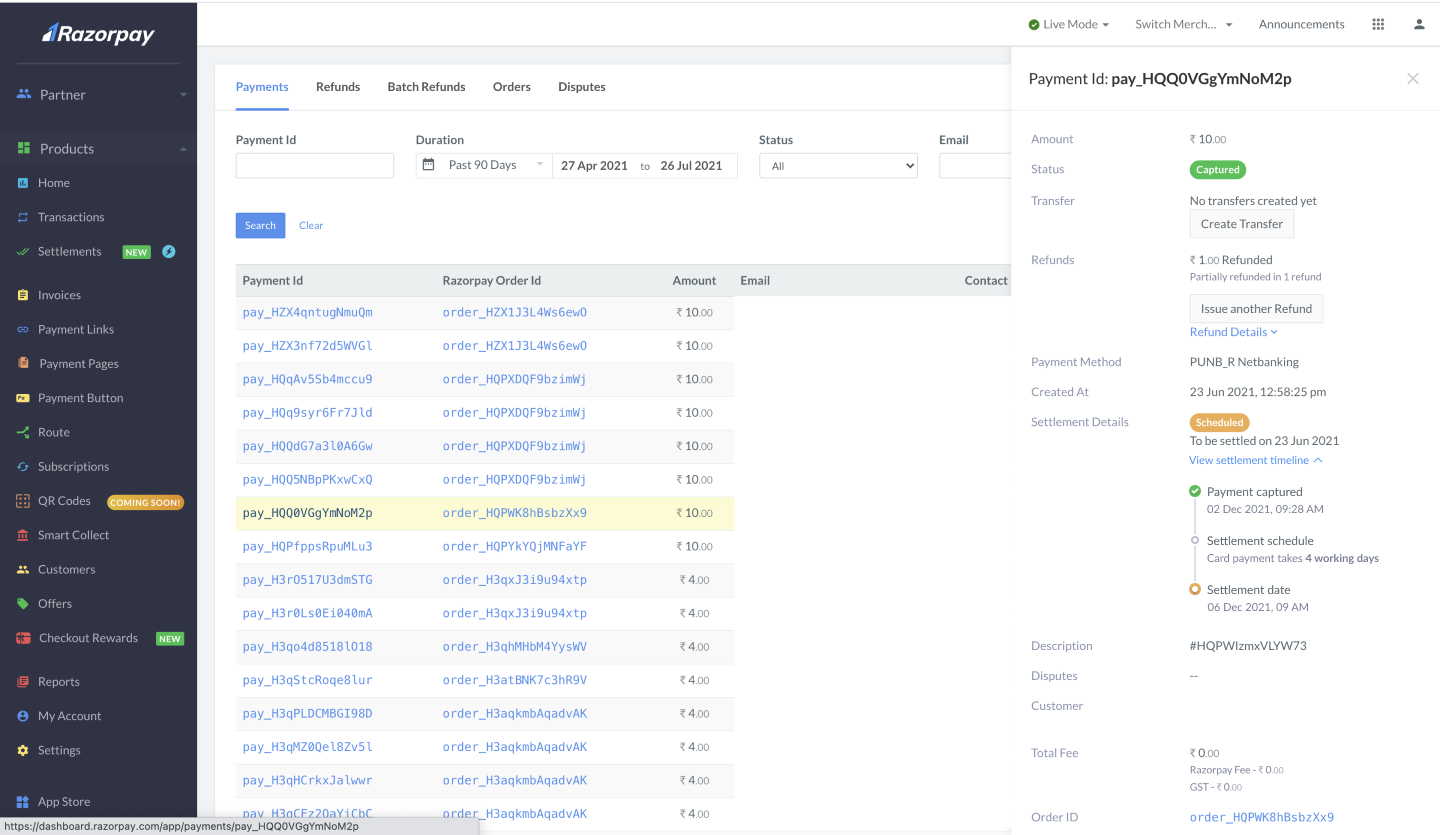Open order_H3atBNK7c3hR9V link

pos(515,680)
